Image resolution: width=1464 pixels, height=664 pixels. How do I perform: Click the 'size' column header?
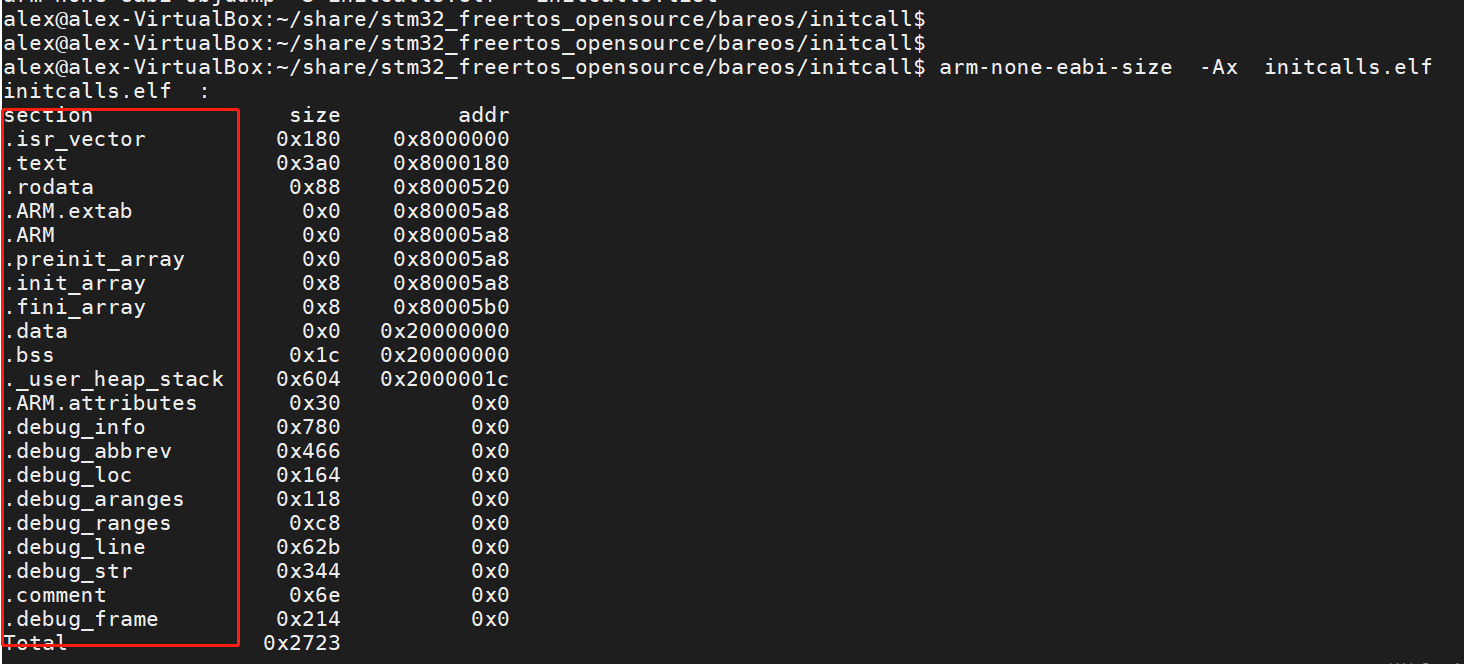pyautogui.click(x=315, y=115)
